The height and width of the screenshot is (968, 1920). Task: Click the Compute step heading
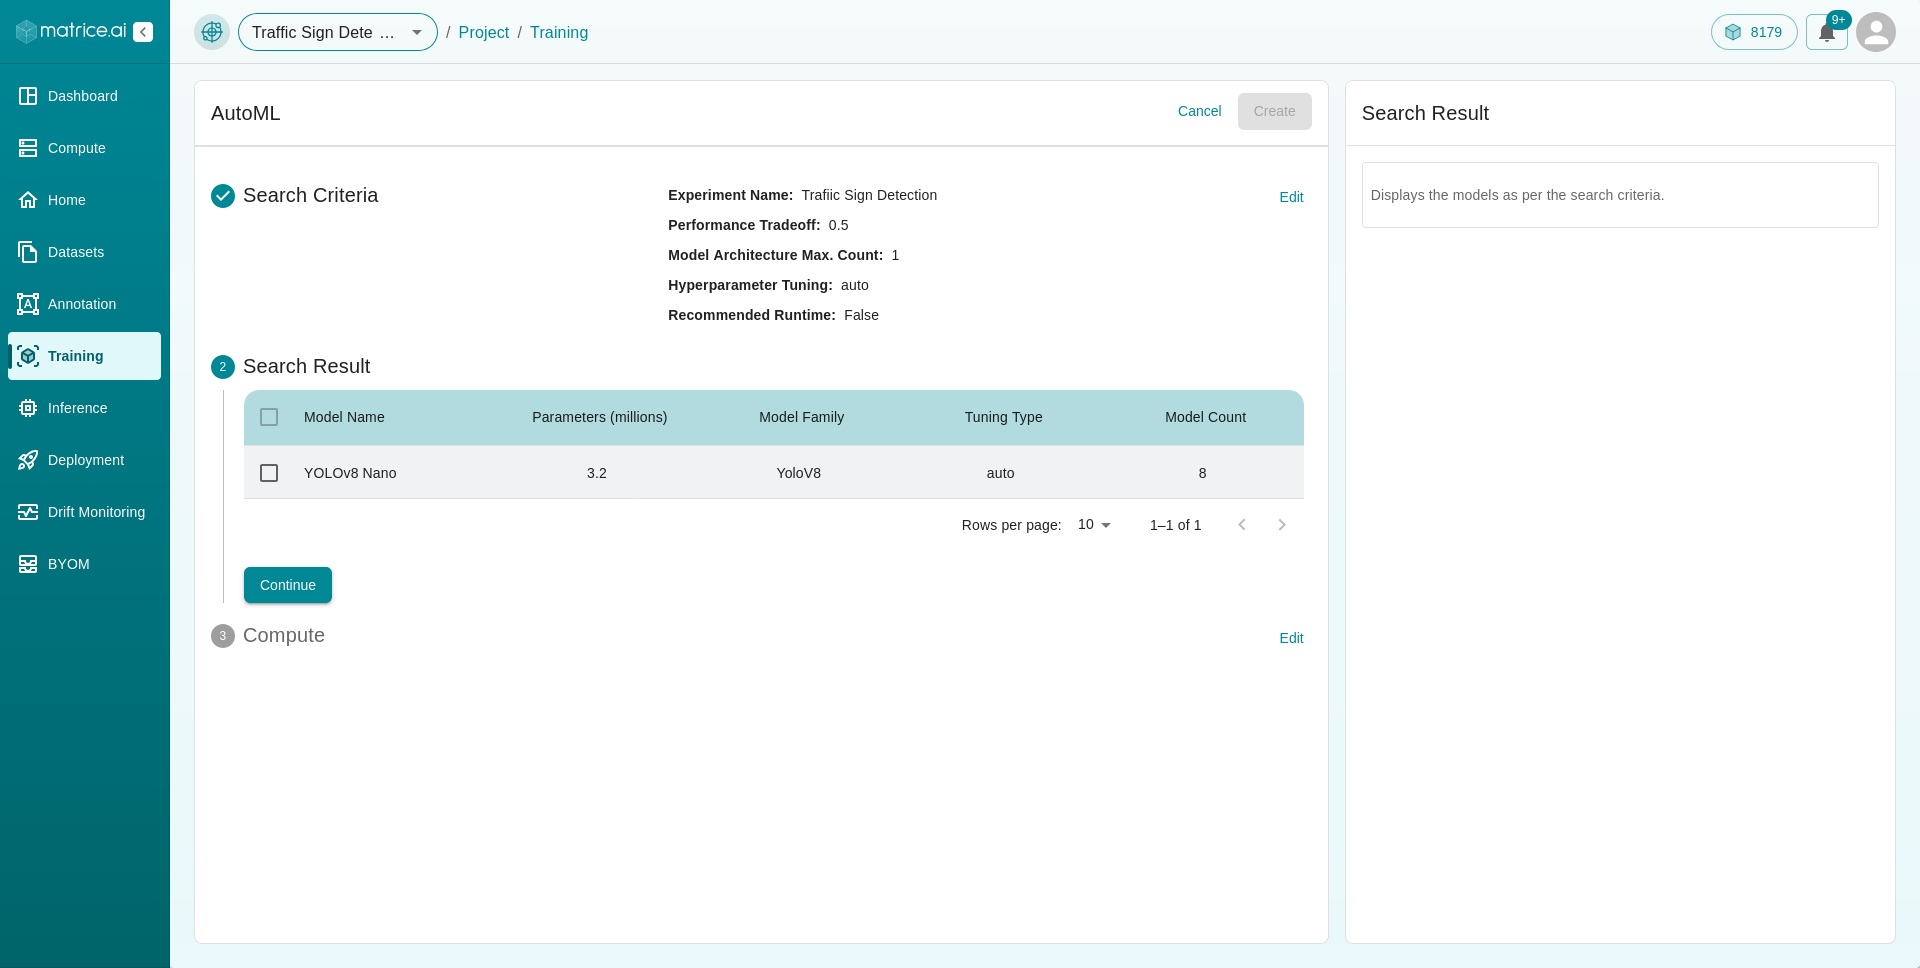[x=284, y=636]
